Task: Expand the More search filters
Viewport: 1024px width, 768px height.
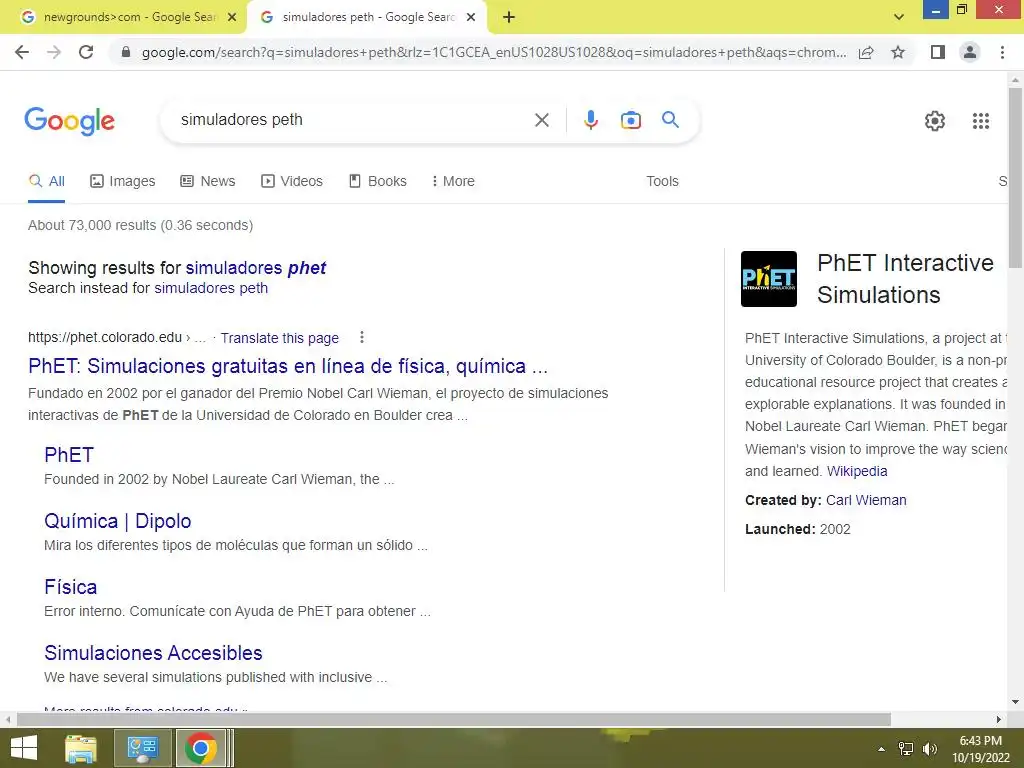Action: 453,181
